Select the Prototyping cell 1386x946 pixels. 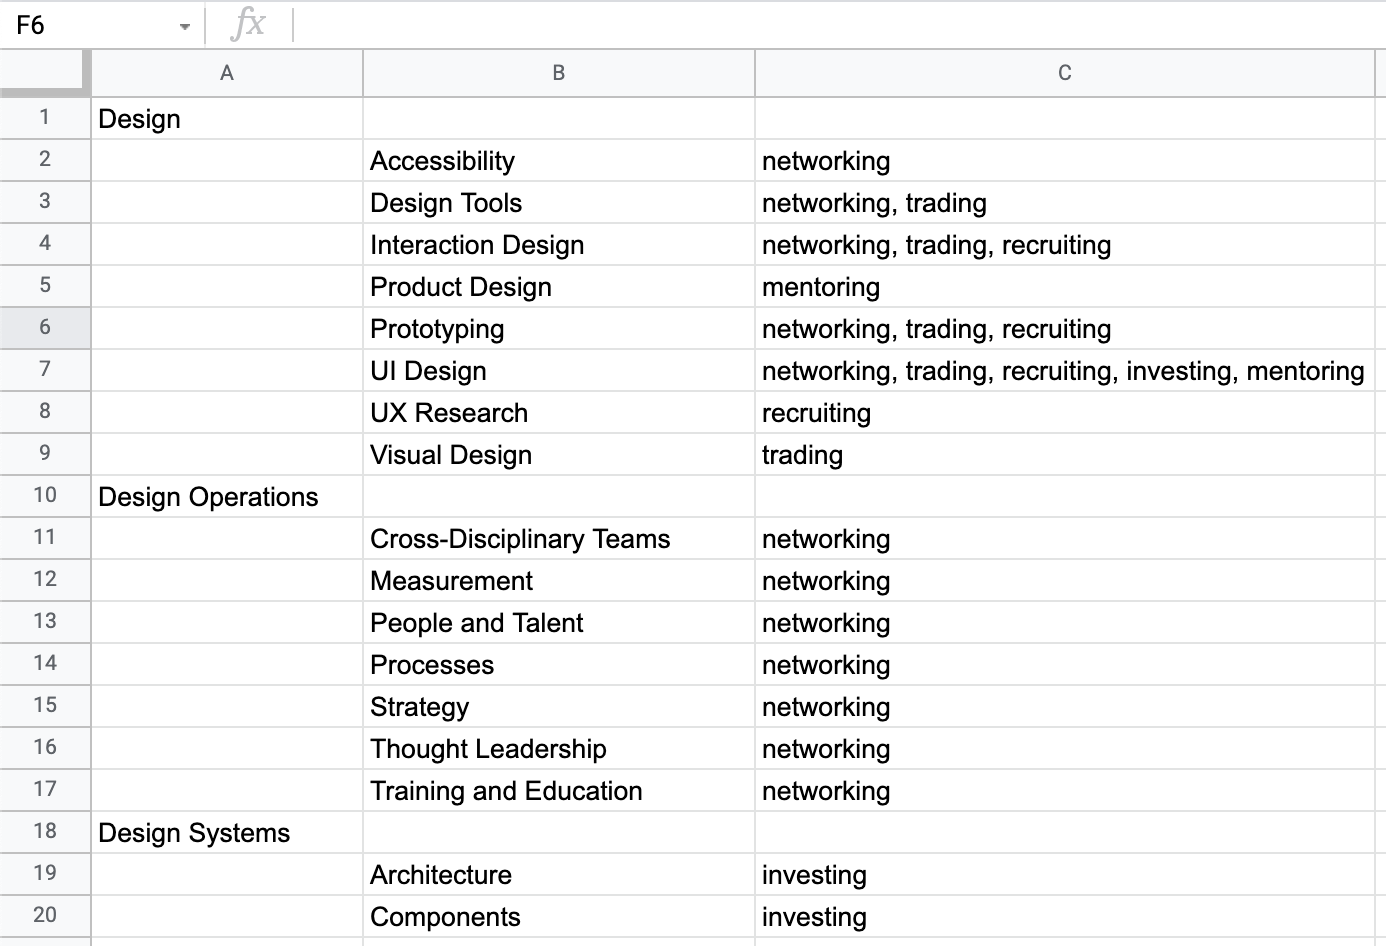pos(559,329)
